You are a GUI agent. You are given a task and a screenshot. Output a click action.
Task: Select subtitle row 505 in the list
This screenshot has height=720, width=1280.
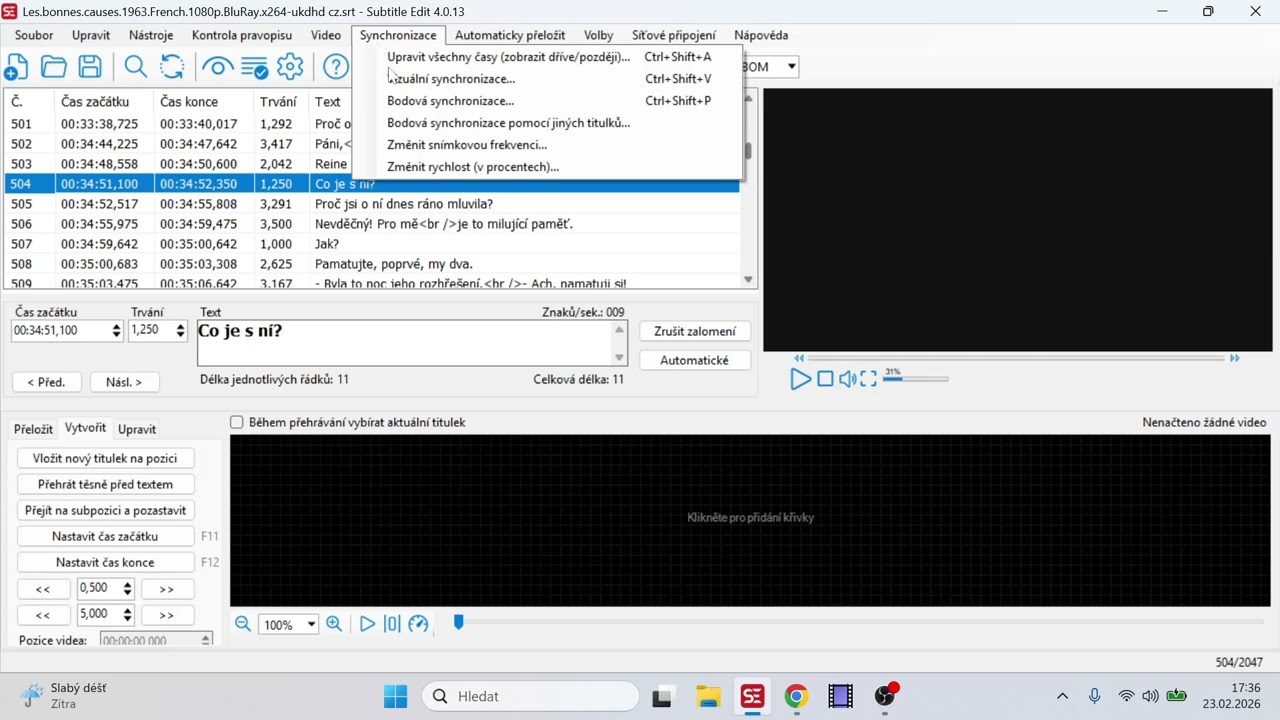pyautogui.click(x=372, y=204)
